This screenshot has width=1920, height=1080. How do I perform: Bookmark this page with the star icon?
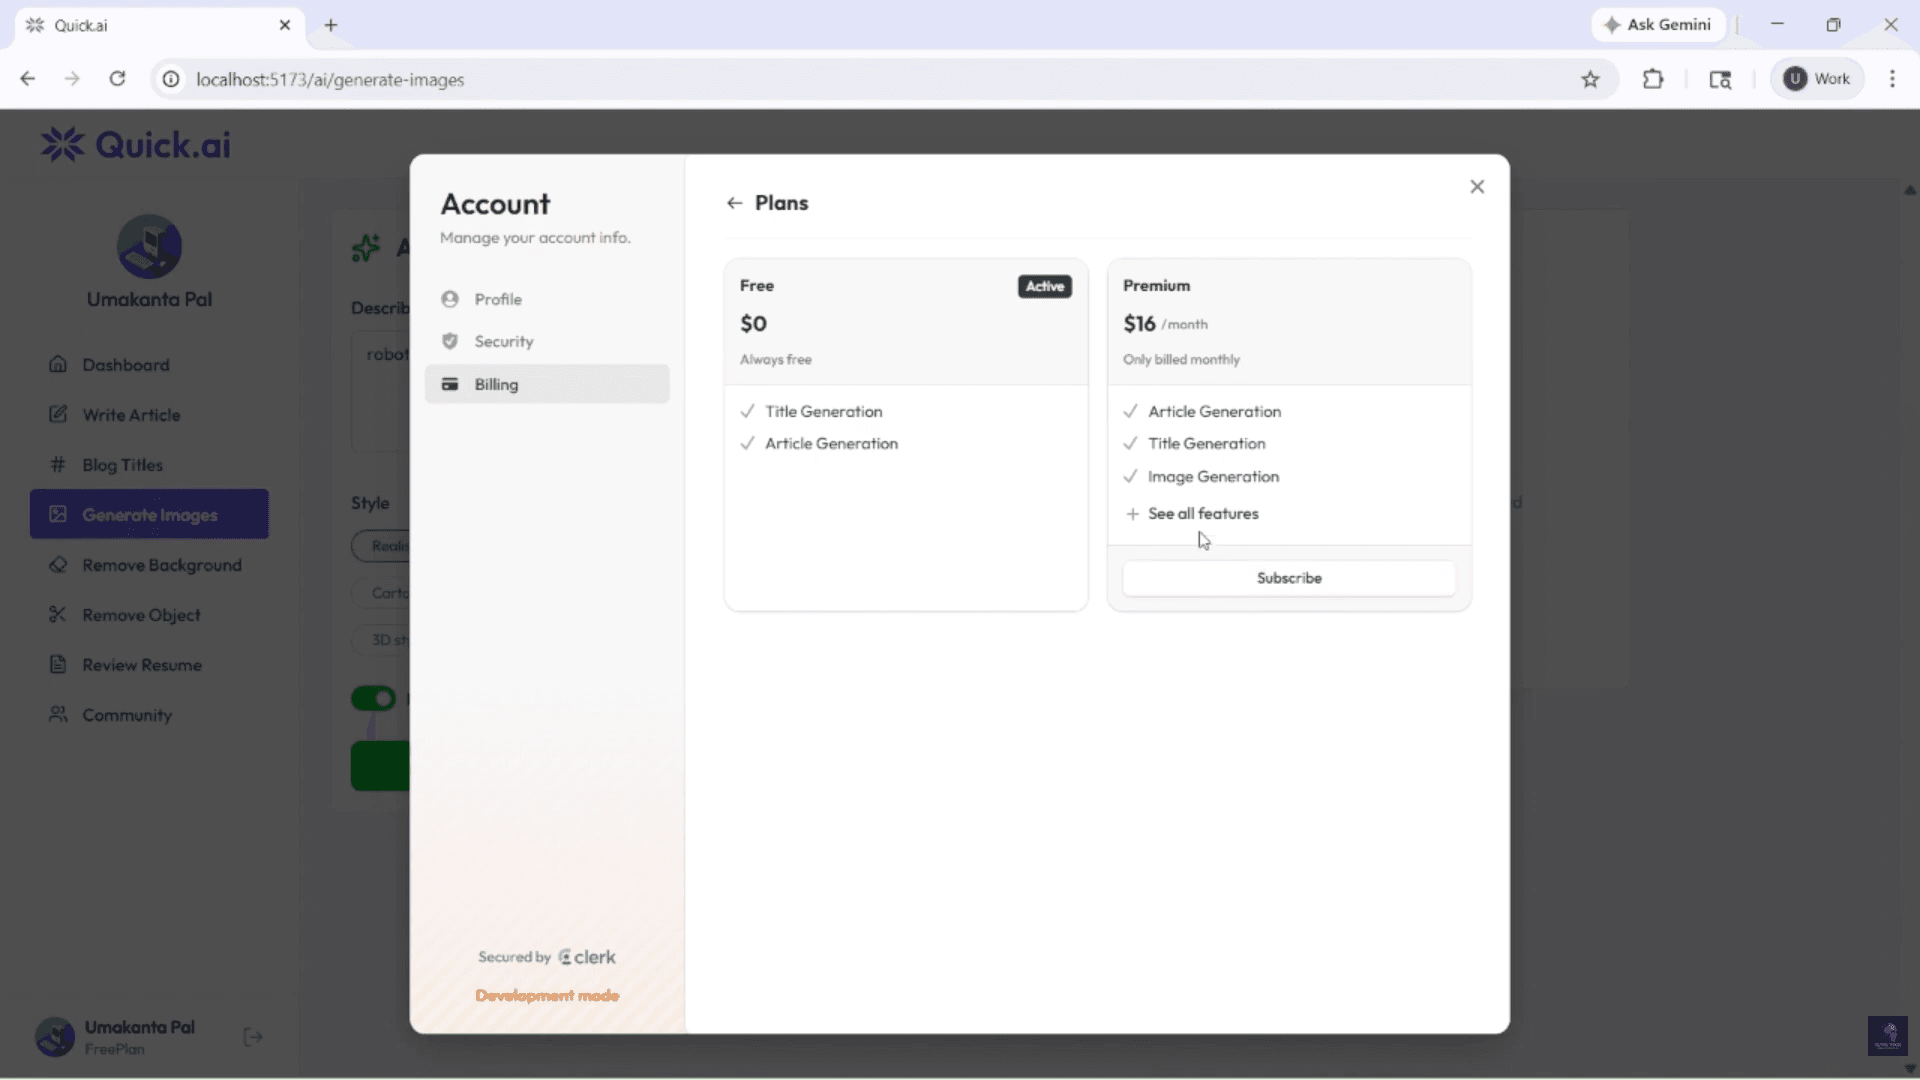coord(1590,79)
